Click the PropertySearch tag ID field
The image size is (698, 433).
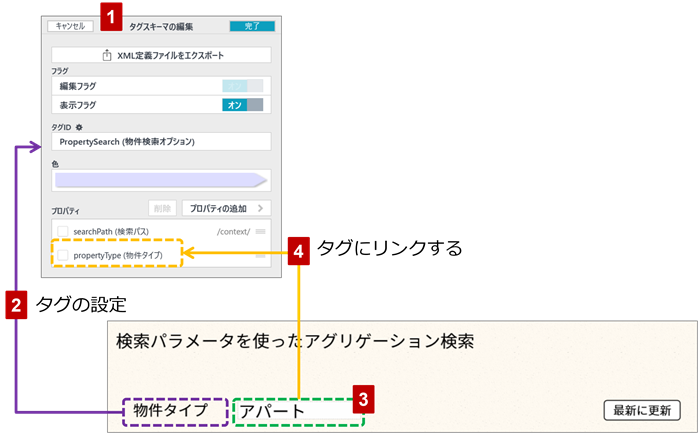pos(161,142)
